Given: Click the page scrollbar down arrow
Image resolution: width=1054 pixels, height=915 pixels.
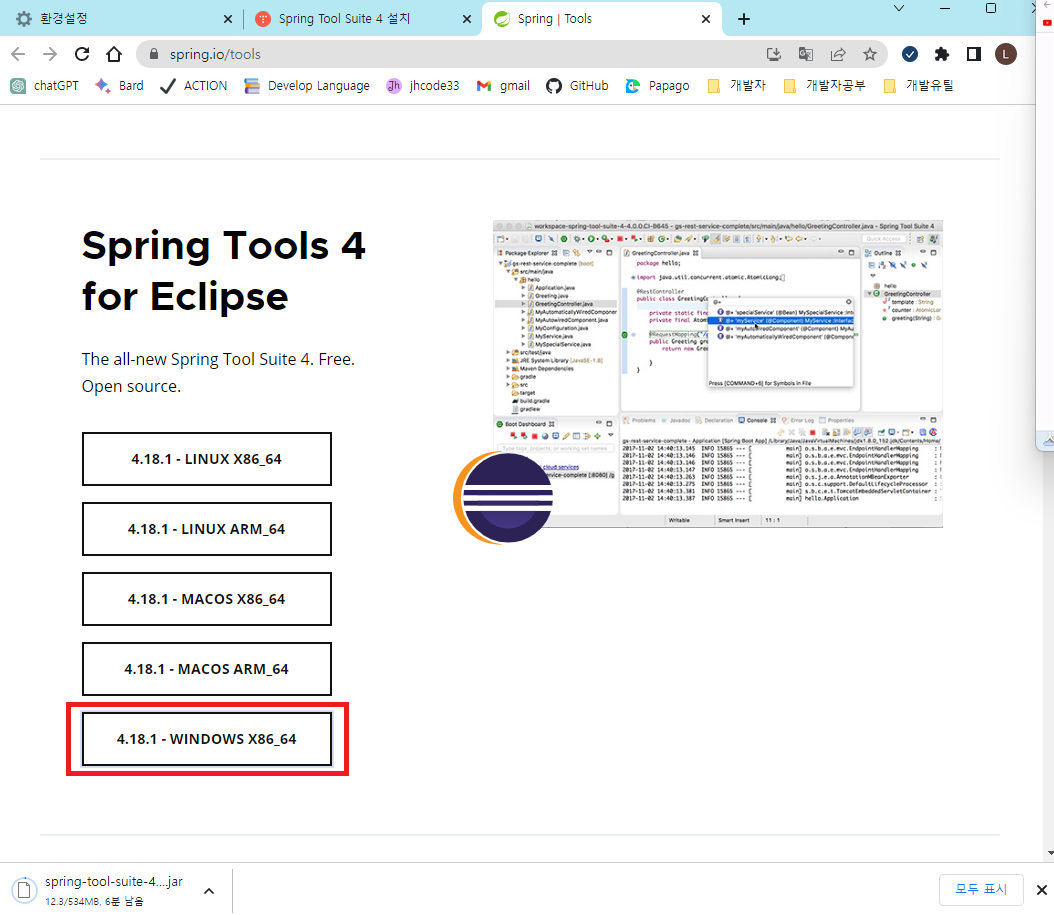Looking at the screenshot, I should tap(1049, 854).
